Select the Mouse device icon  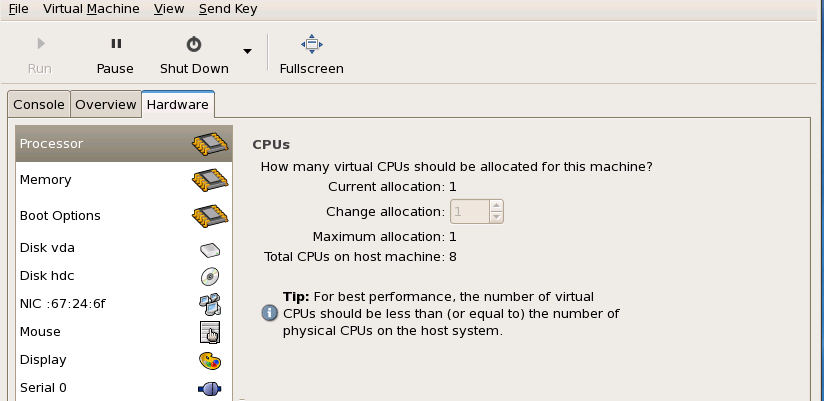pyautogui.click(x=209, y=332)
